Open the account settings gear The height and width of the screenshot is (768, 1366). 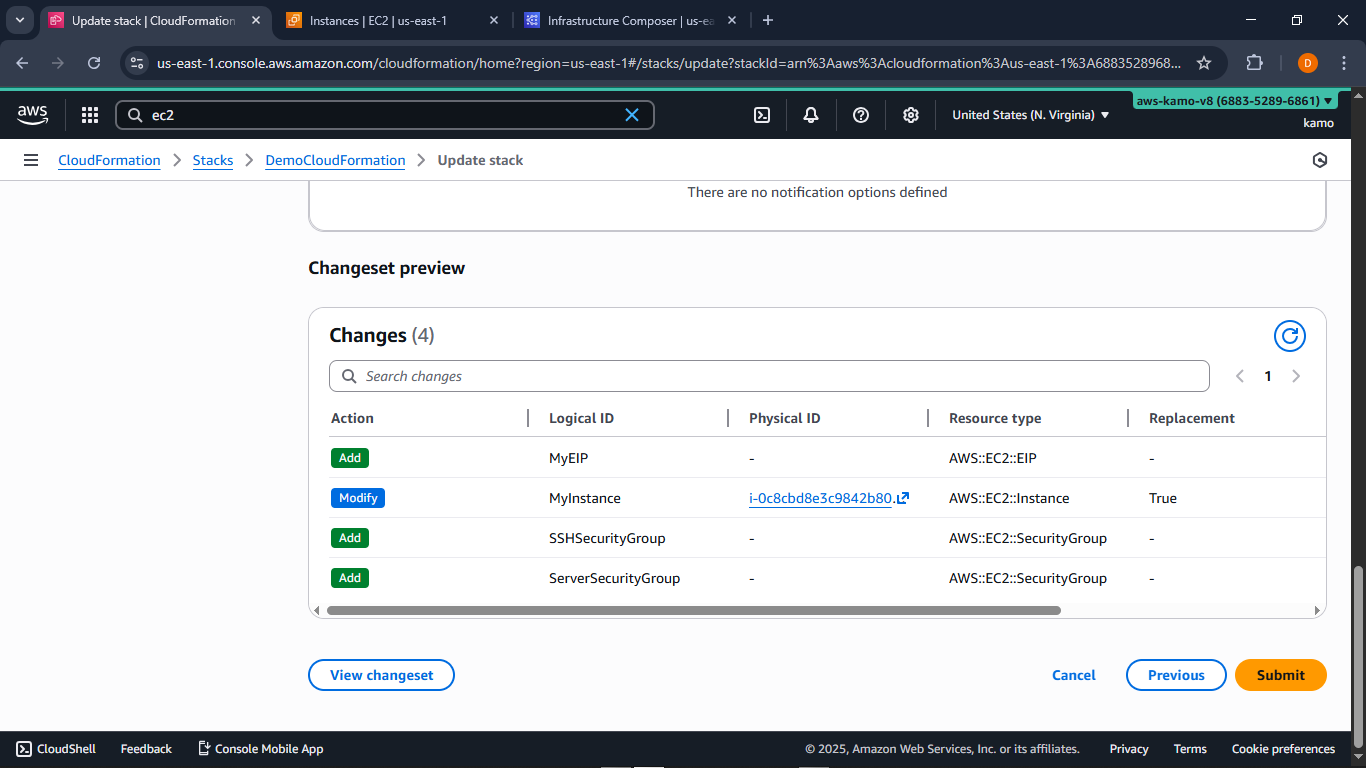pos(911,115)
